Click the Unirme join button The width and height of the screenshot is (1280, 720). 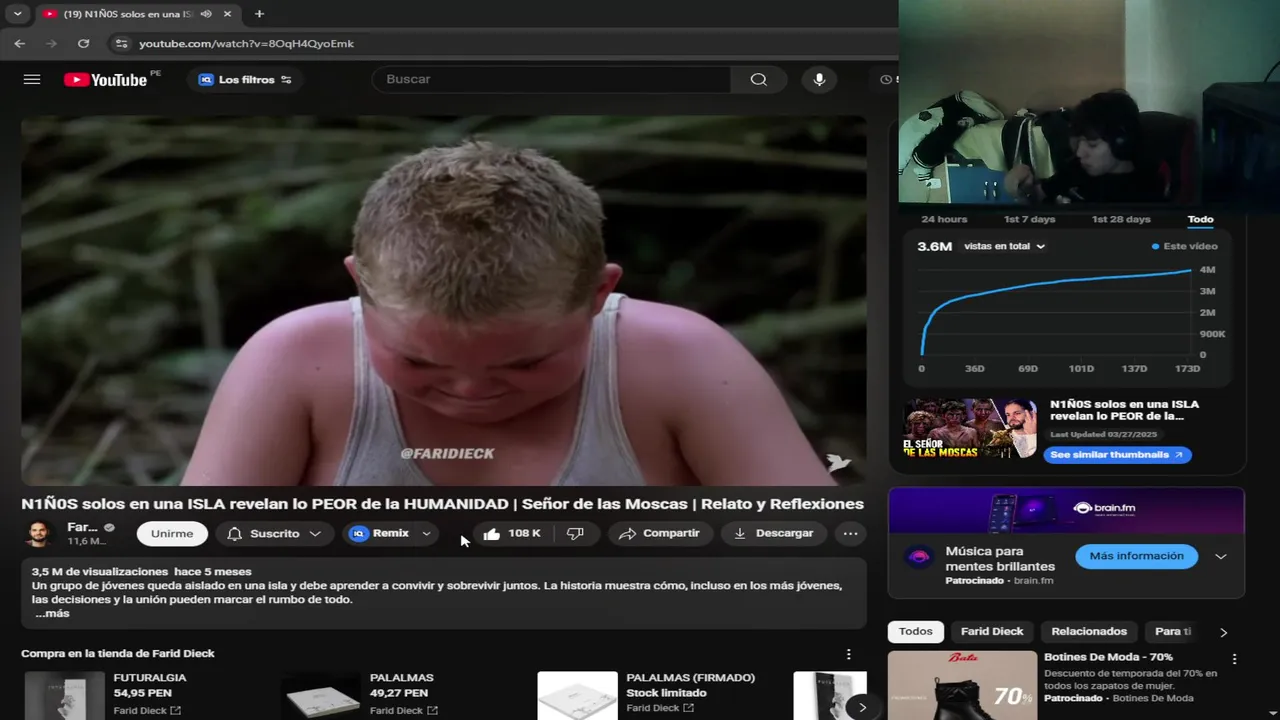click(172, 534)
